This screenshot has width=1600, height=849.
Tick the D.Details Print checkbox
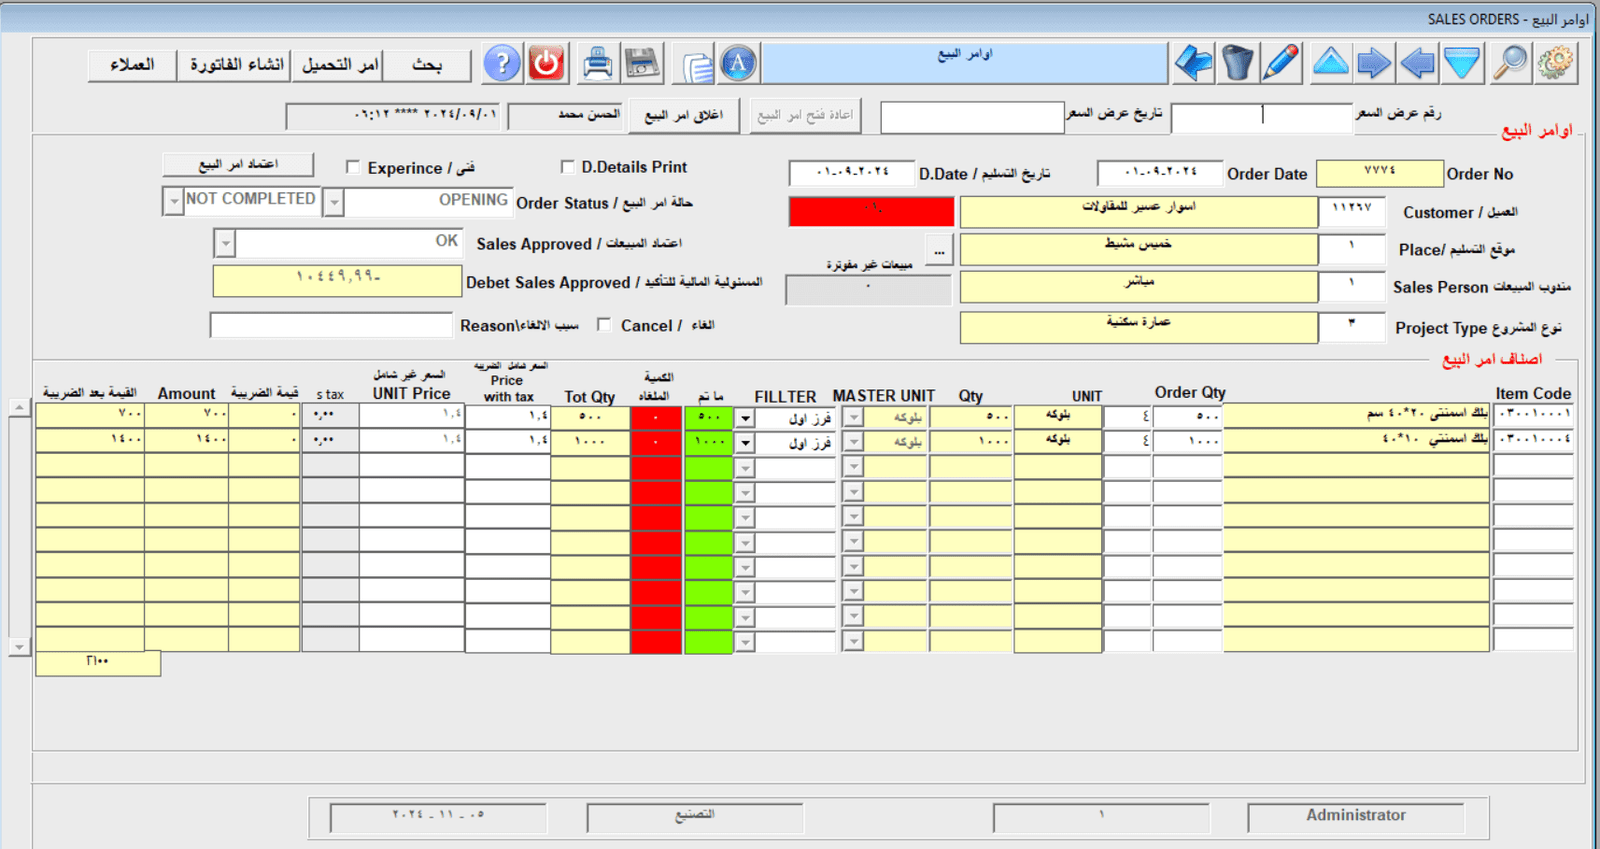coord(568,167)
